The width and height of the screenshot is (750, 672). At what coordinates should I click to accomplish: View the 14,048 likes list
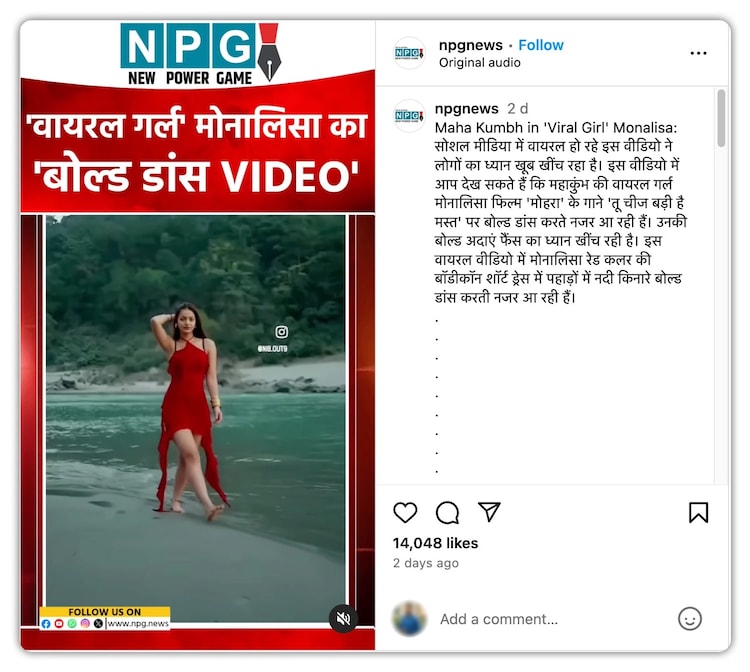[435, 543]
